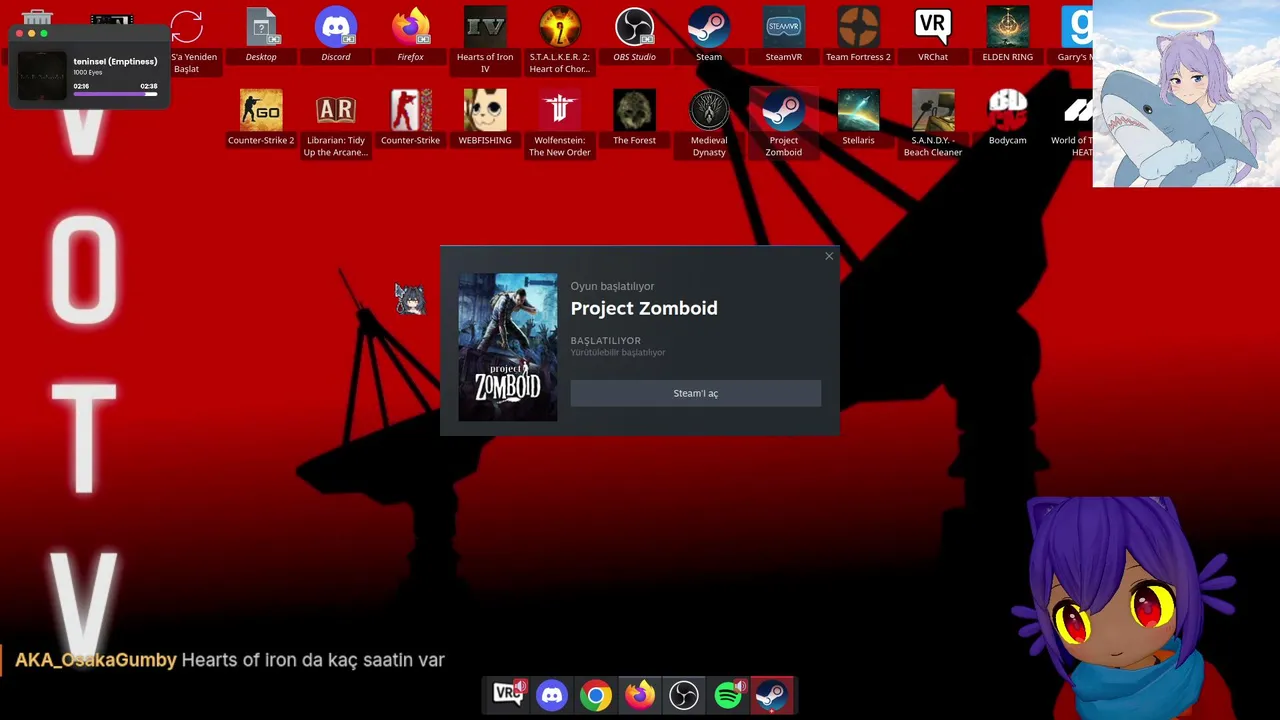
Task: Switch to Steam in the dock
Action: tap(772, 695)
